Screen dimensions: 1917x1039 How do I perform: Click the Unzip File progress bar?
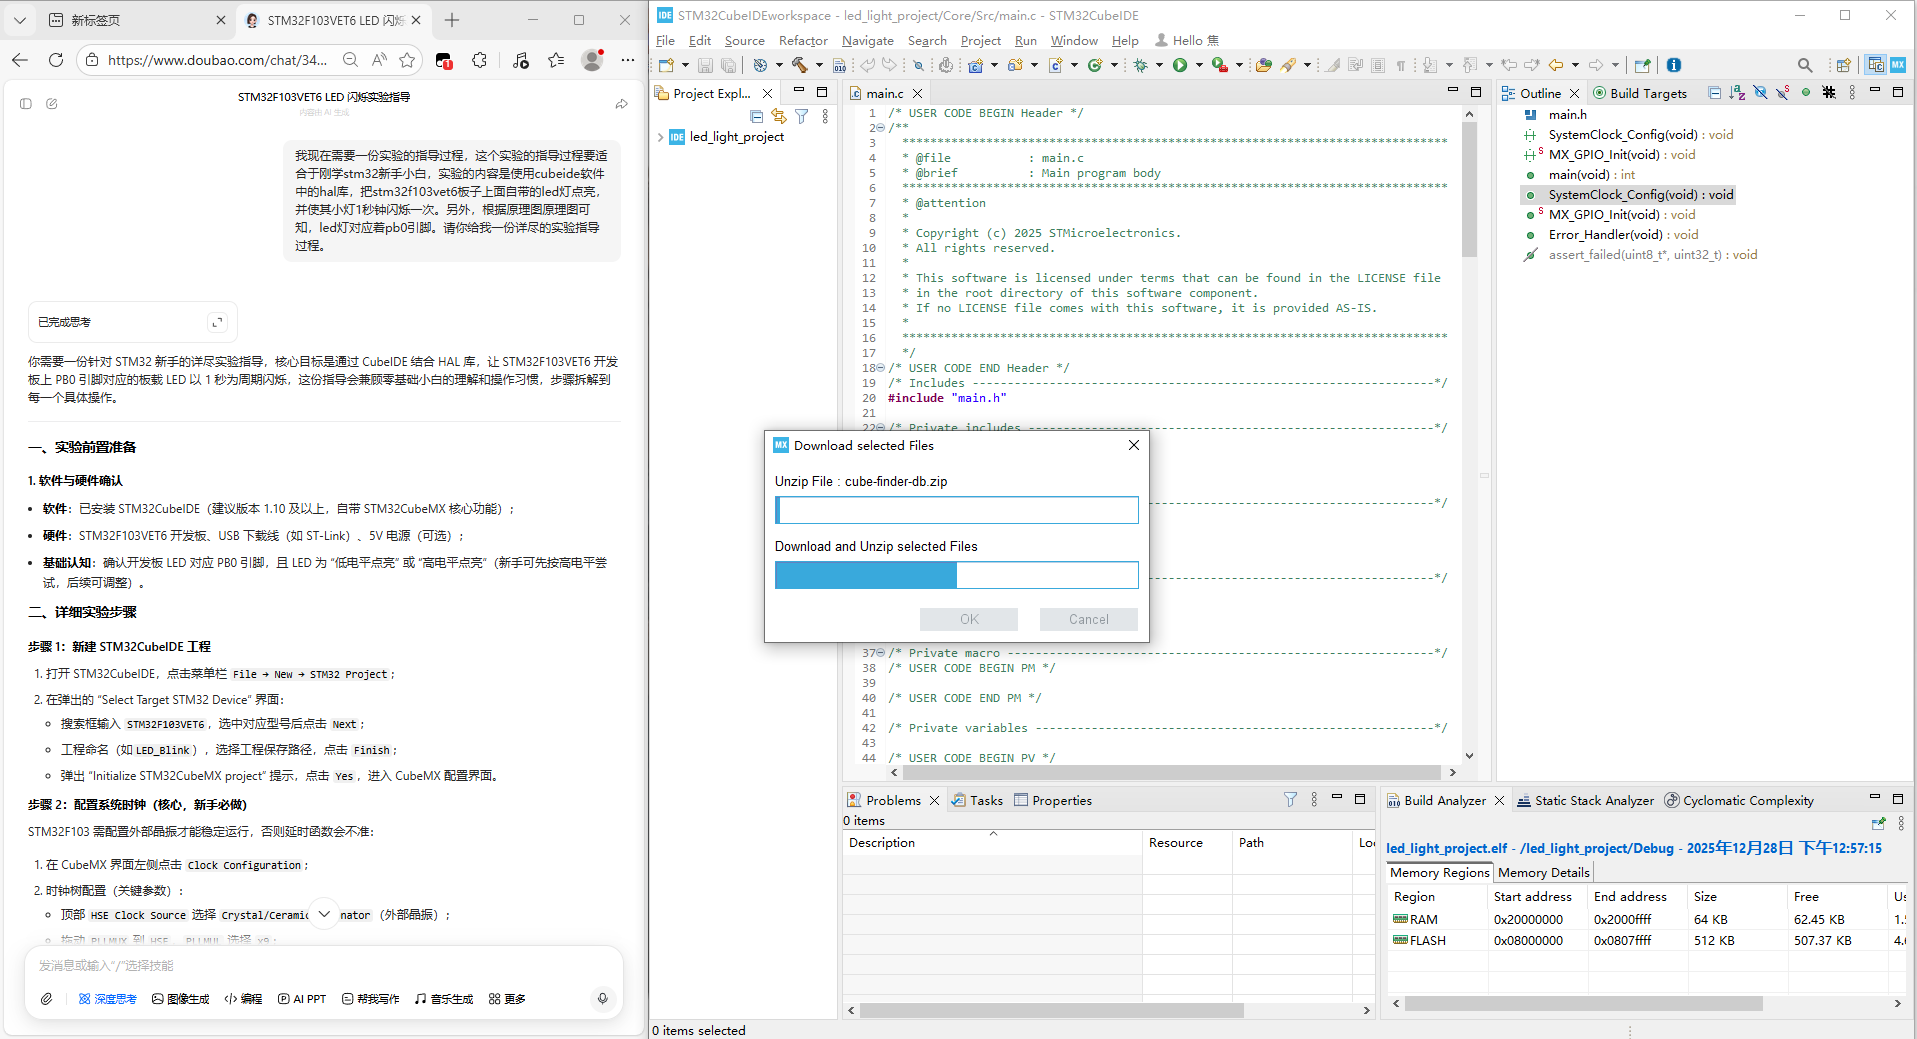(x=956, y=510)
